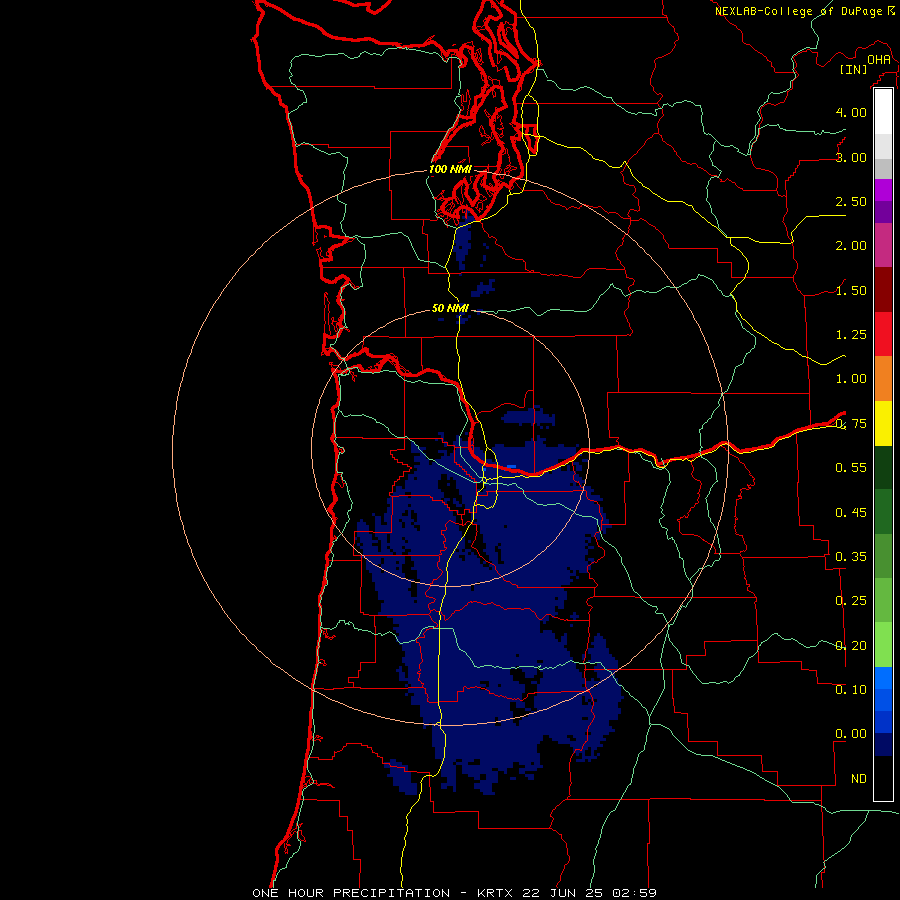Select the white swatch at legend top

(883, 112)
